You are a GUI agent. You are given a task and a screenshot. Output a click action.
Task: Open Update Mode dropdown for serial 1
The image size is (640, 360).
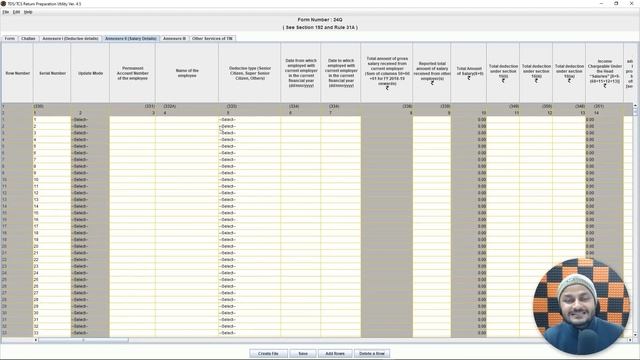tap(90, 120)
